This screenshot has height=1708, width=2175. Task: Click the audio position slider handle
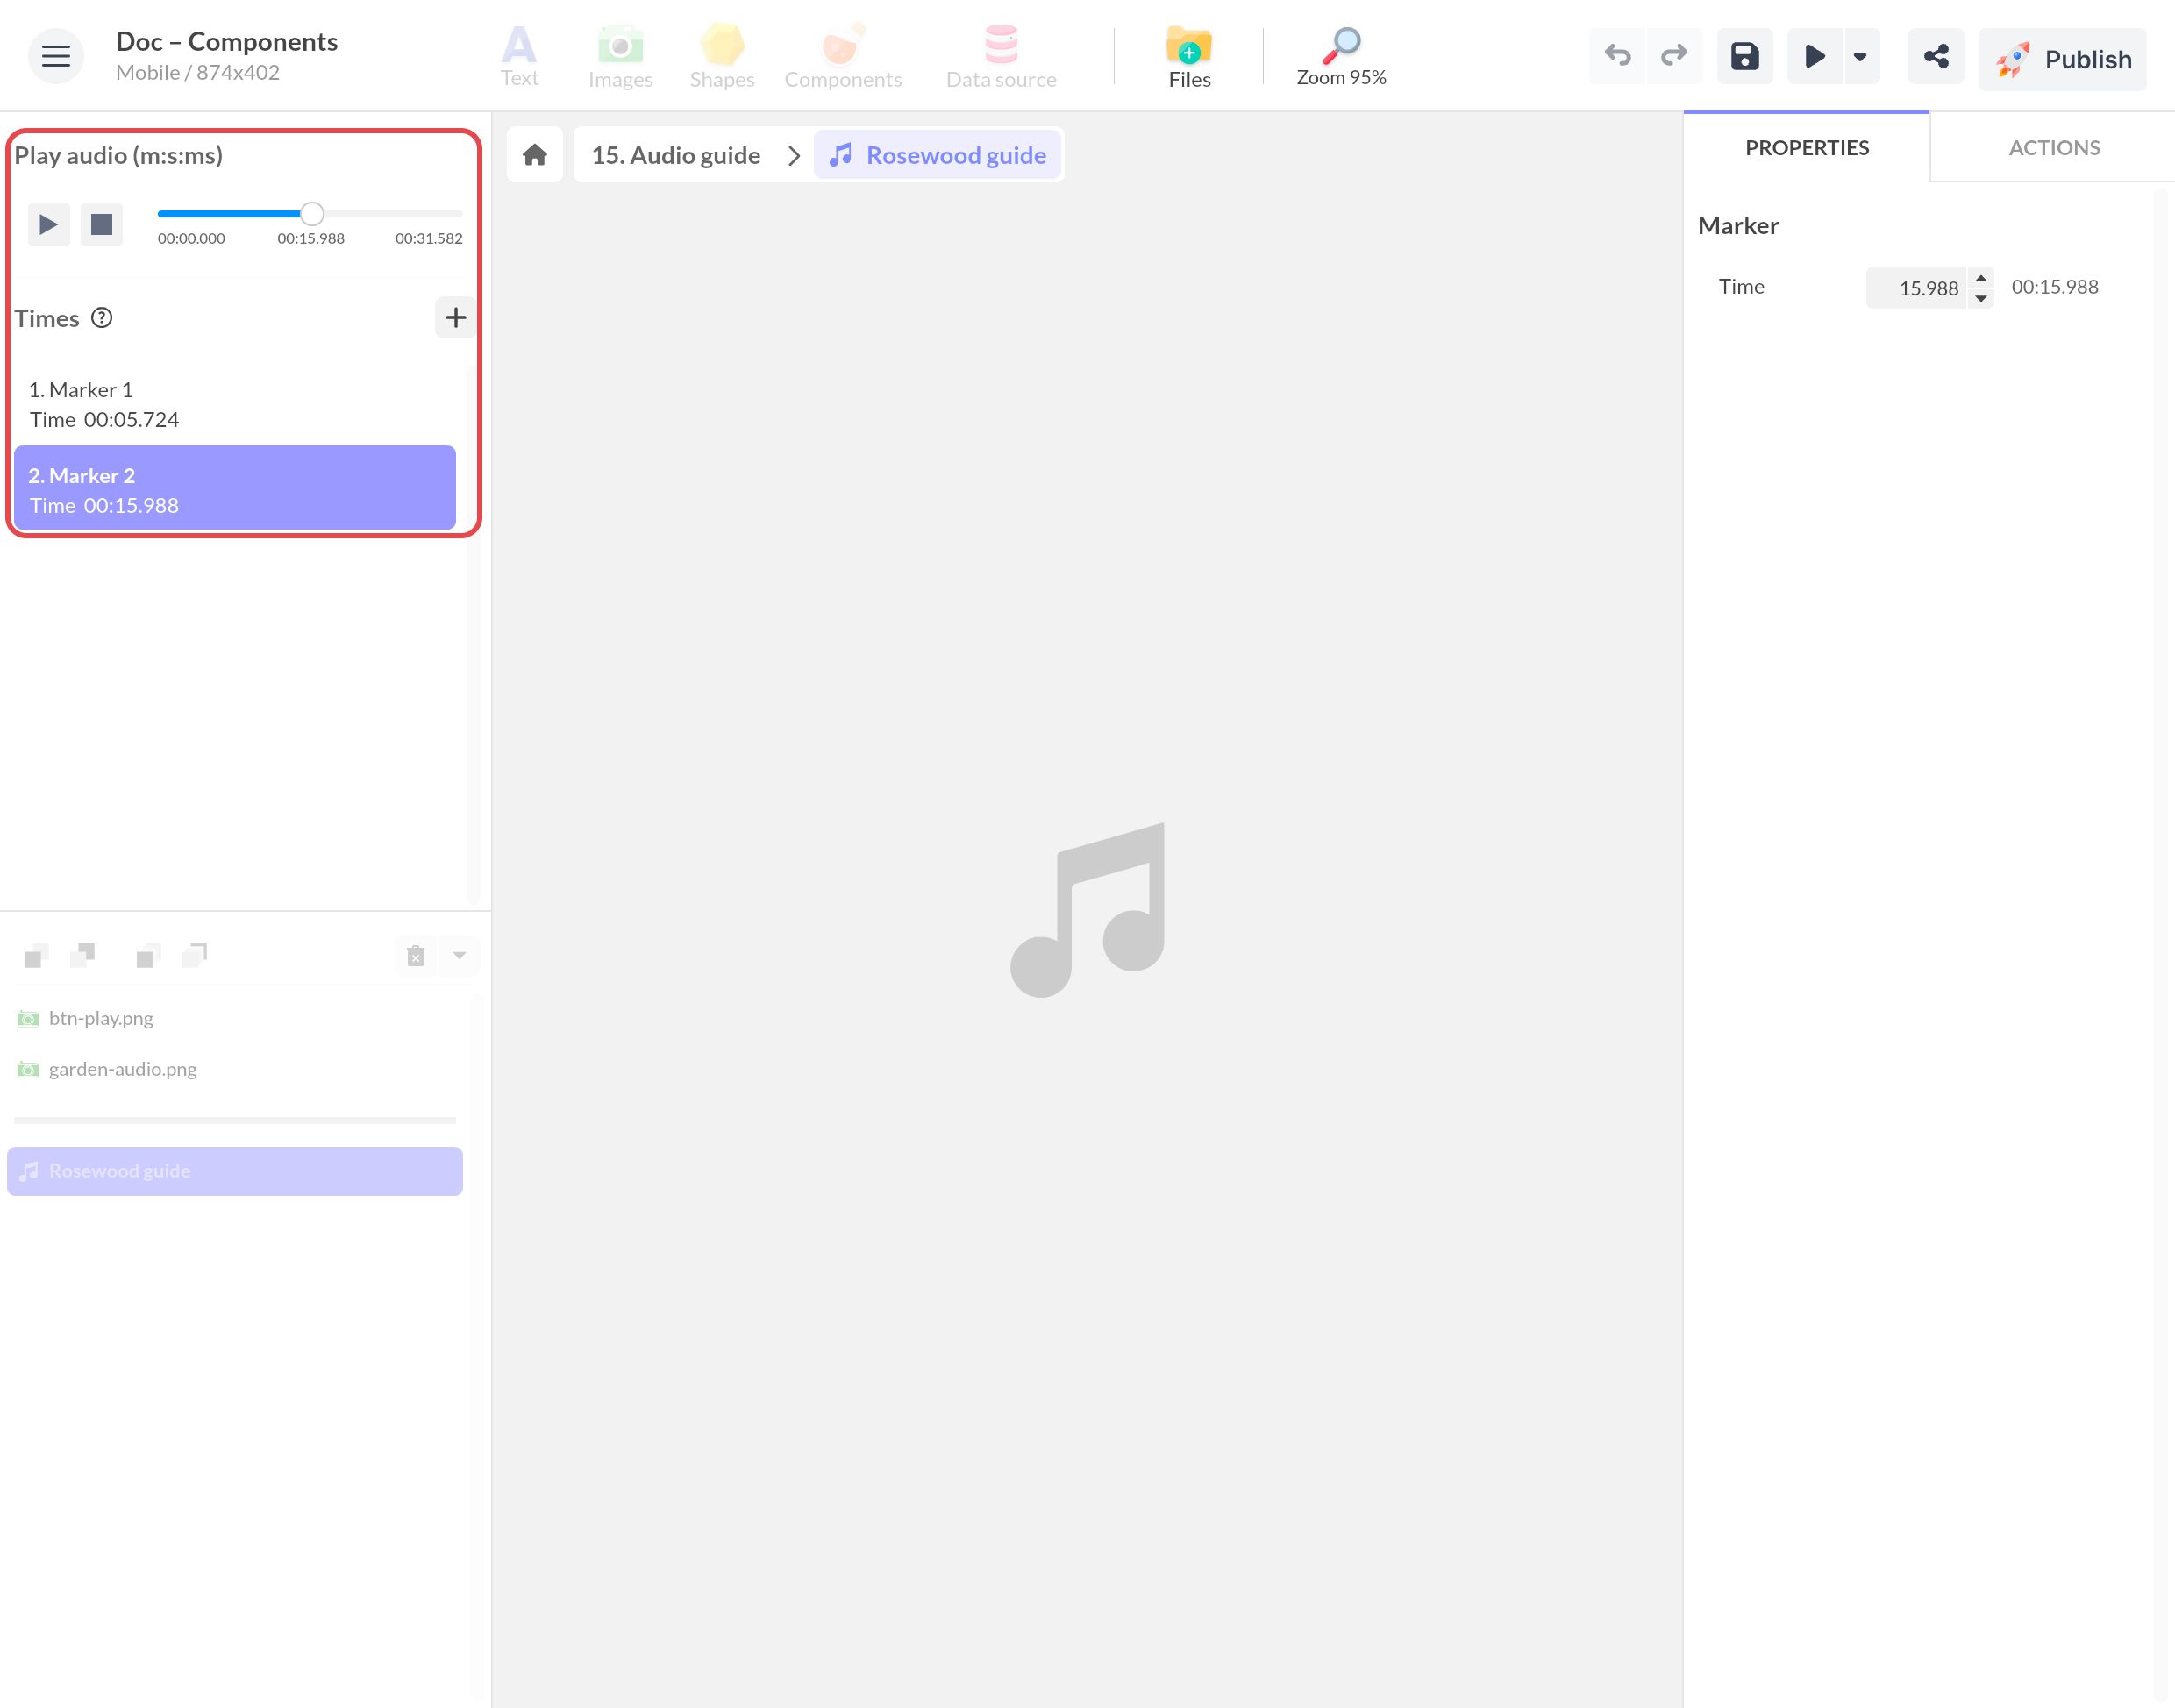(312, 213)
